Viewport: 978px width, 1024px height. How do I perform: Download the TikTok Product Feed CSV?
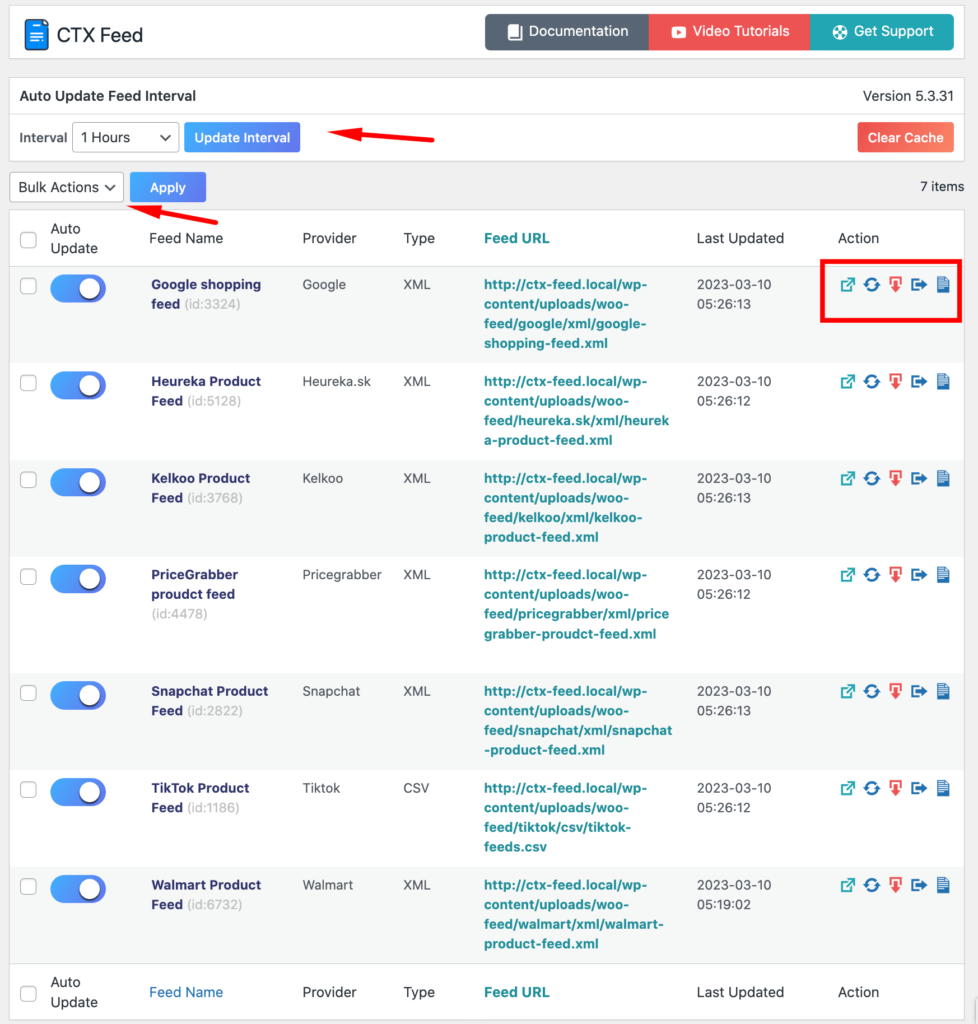(895, 788)
